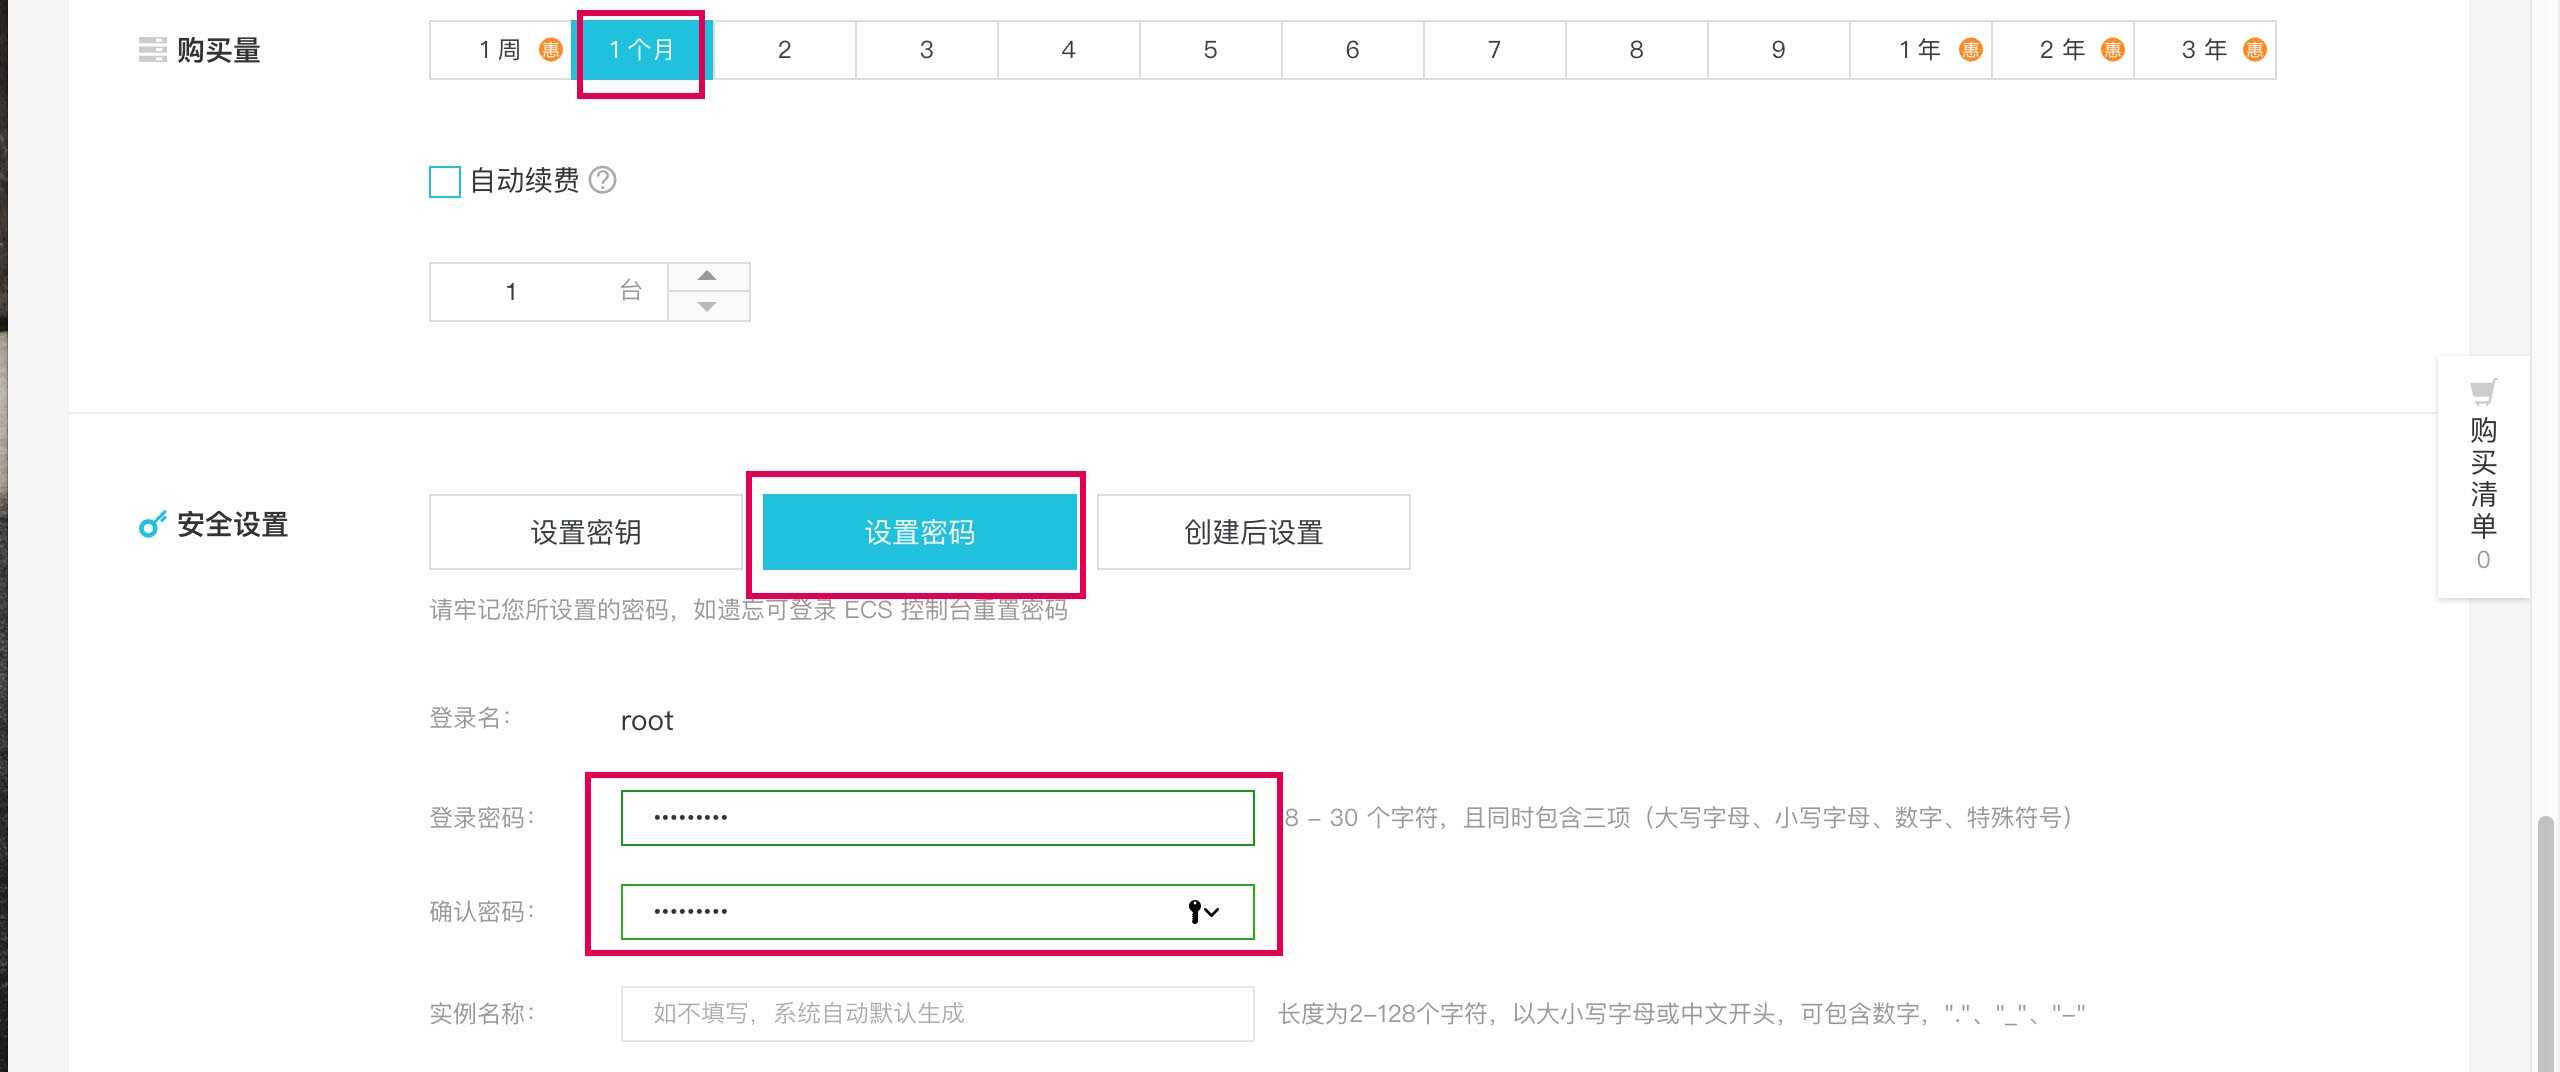The width and height of the screenshot is (2560, 1072).
Task: Open password autofill key dropdown
Action: (x=1204, y=911)
